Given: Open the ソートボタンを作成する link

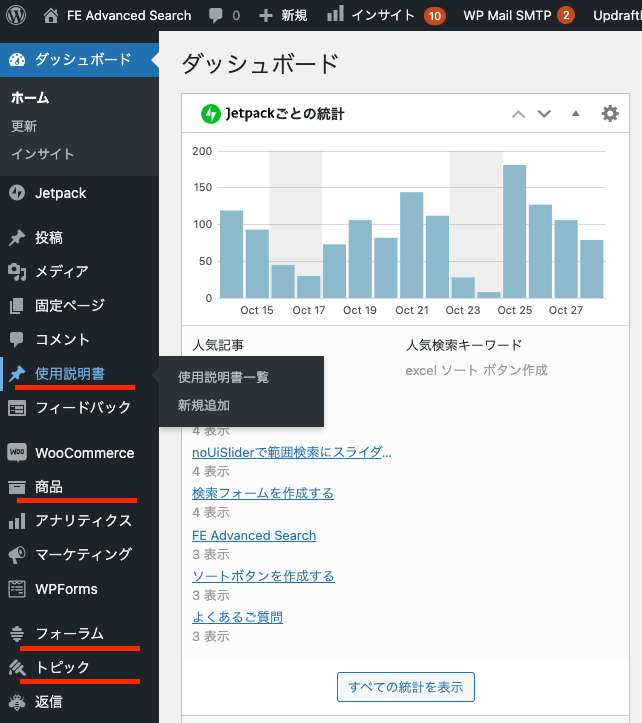Looking at the screenshot, I should (x=263, y=576).
